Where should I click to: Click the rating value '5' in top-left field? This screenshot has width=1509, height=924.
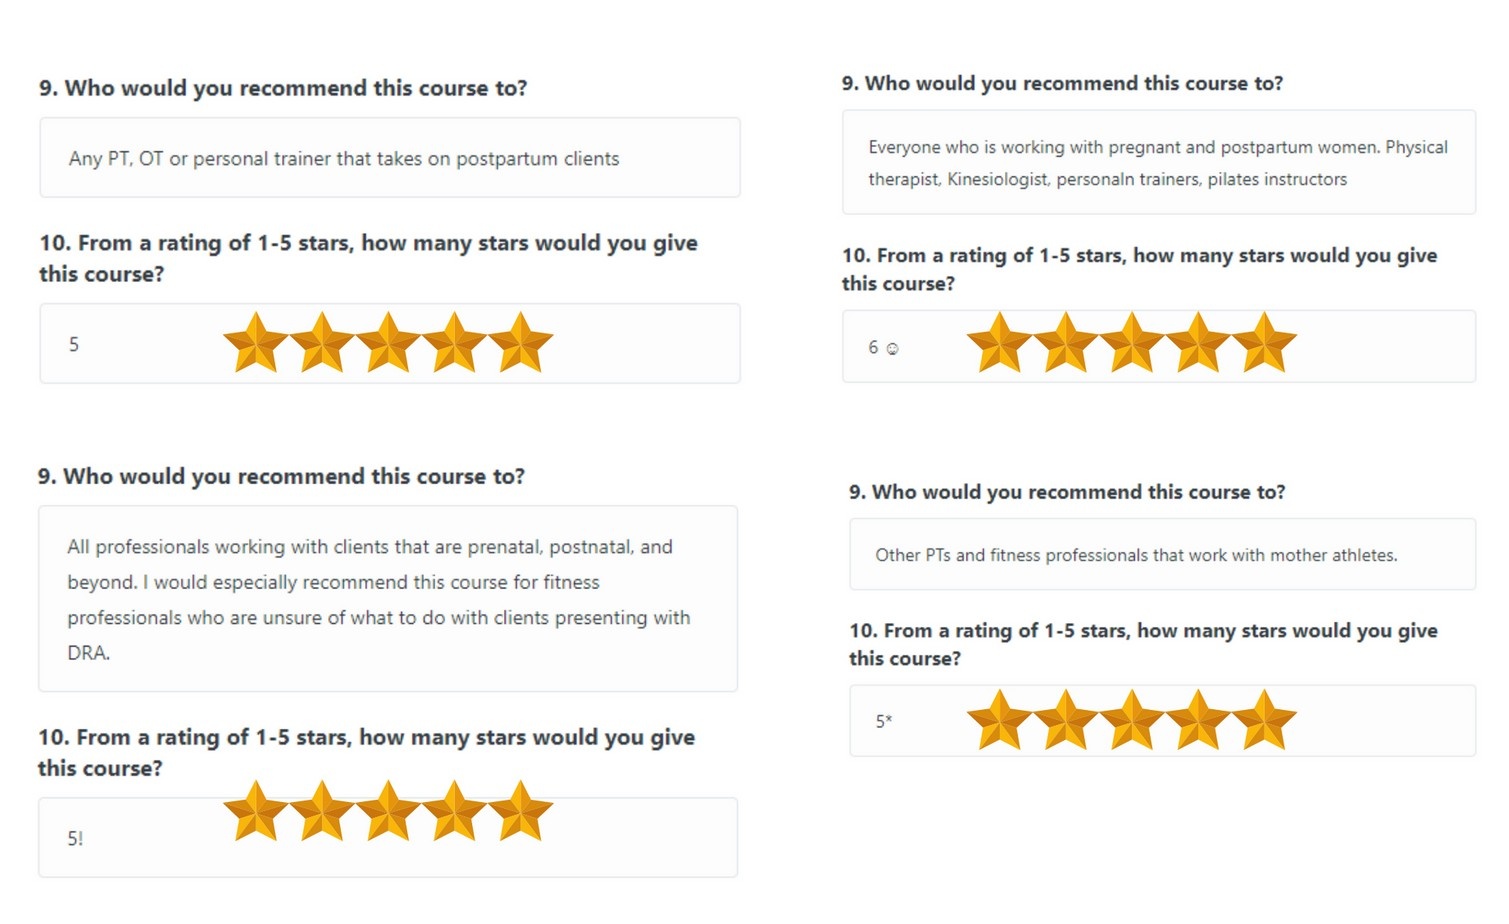coord(74,345)
